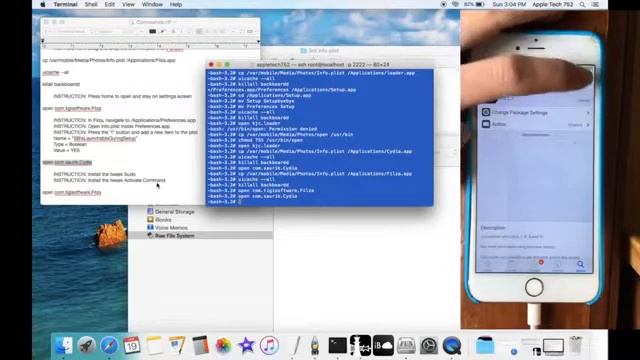This screenshot has width=640, height=360.
Task: Open the blue folder stack in Dock
Action: click(484, 345)
